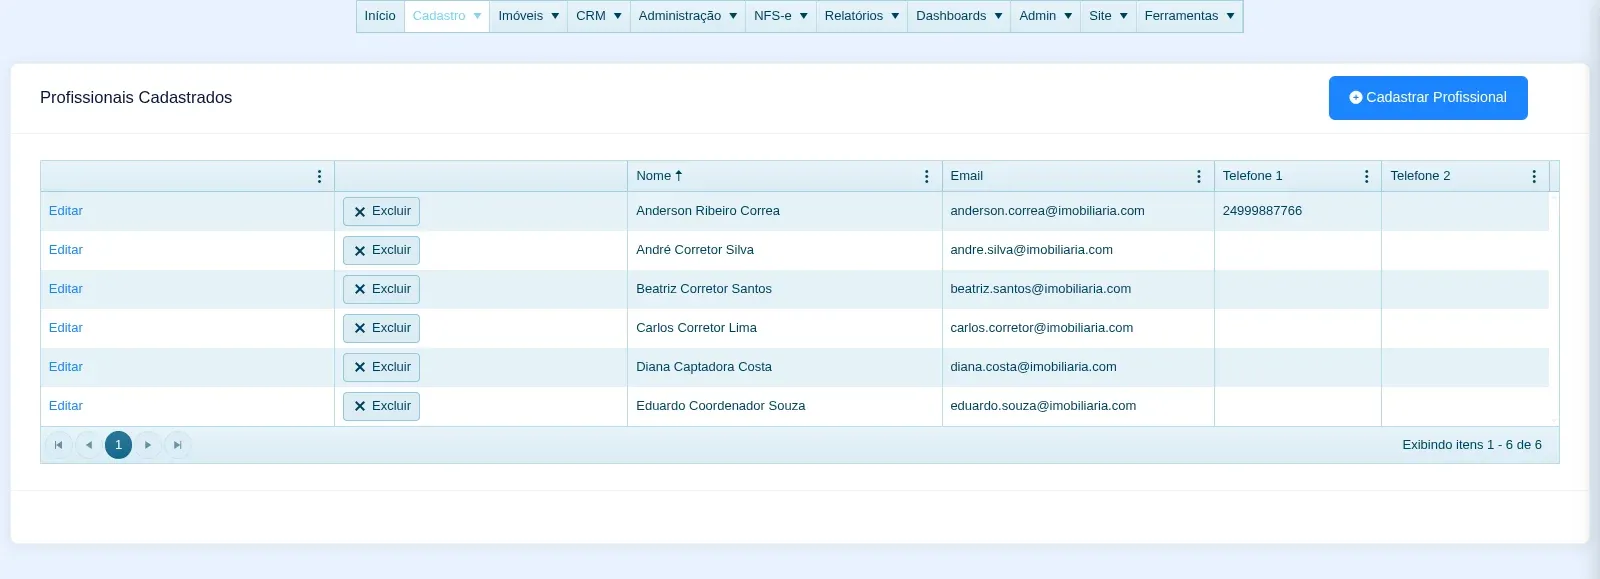This screenshot has width=1600, height=579.
Task: Go to last page arrow icon
Action: point(178,445)
